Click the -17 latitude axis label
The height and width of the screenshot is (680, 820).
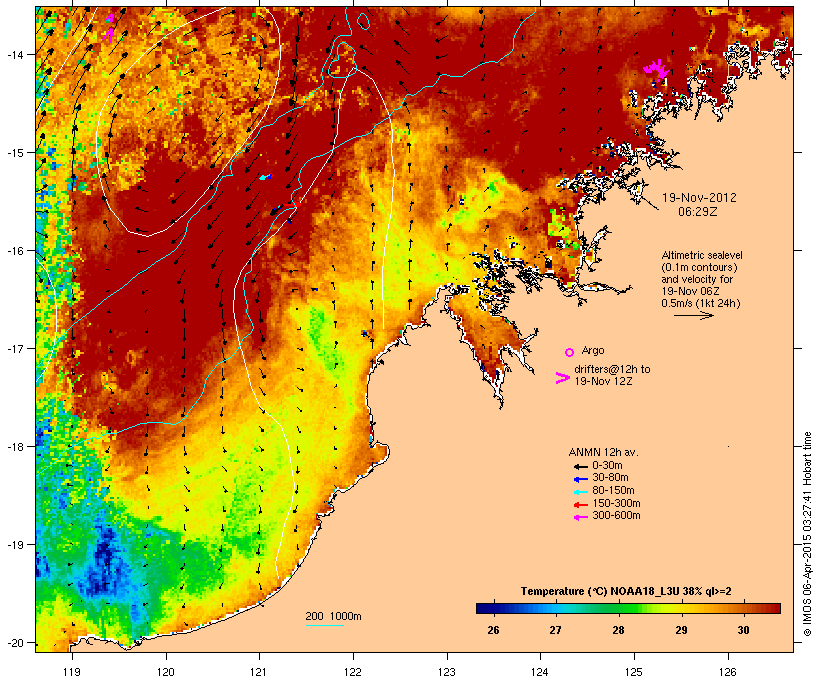14,348
